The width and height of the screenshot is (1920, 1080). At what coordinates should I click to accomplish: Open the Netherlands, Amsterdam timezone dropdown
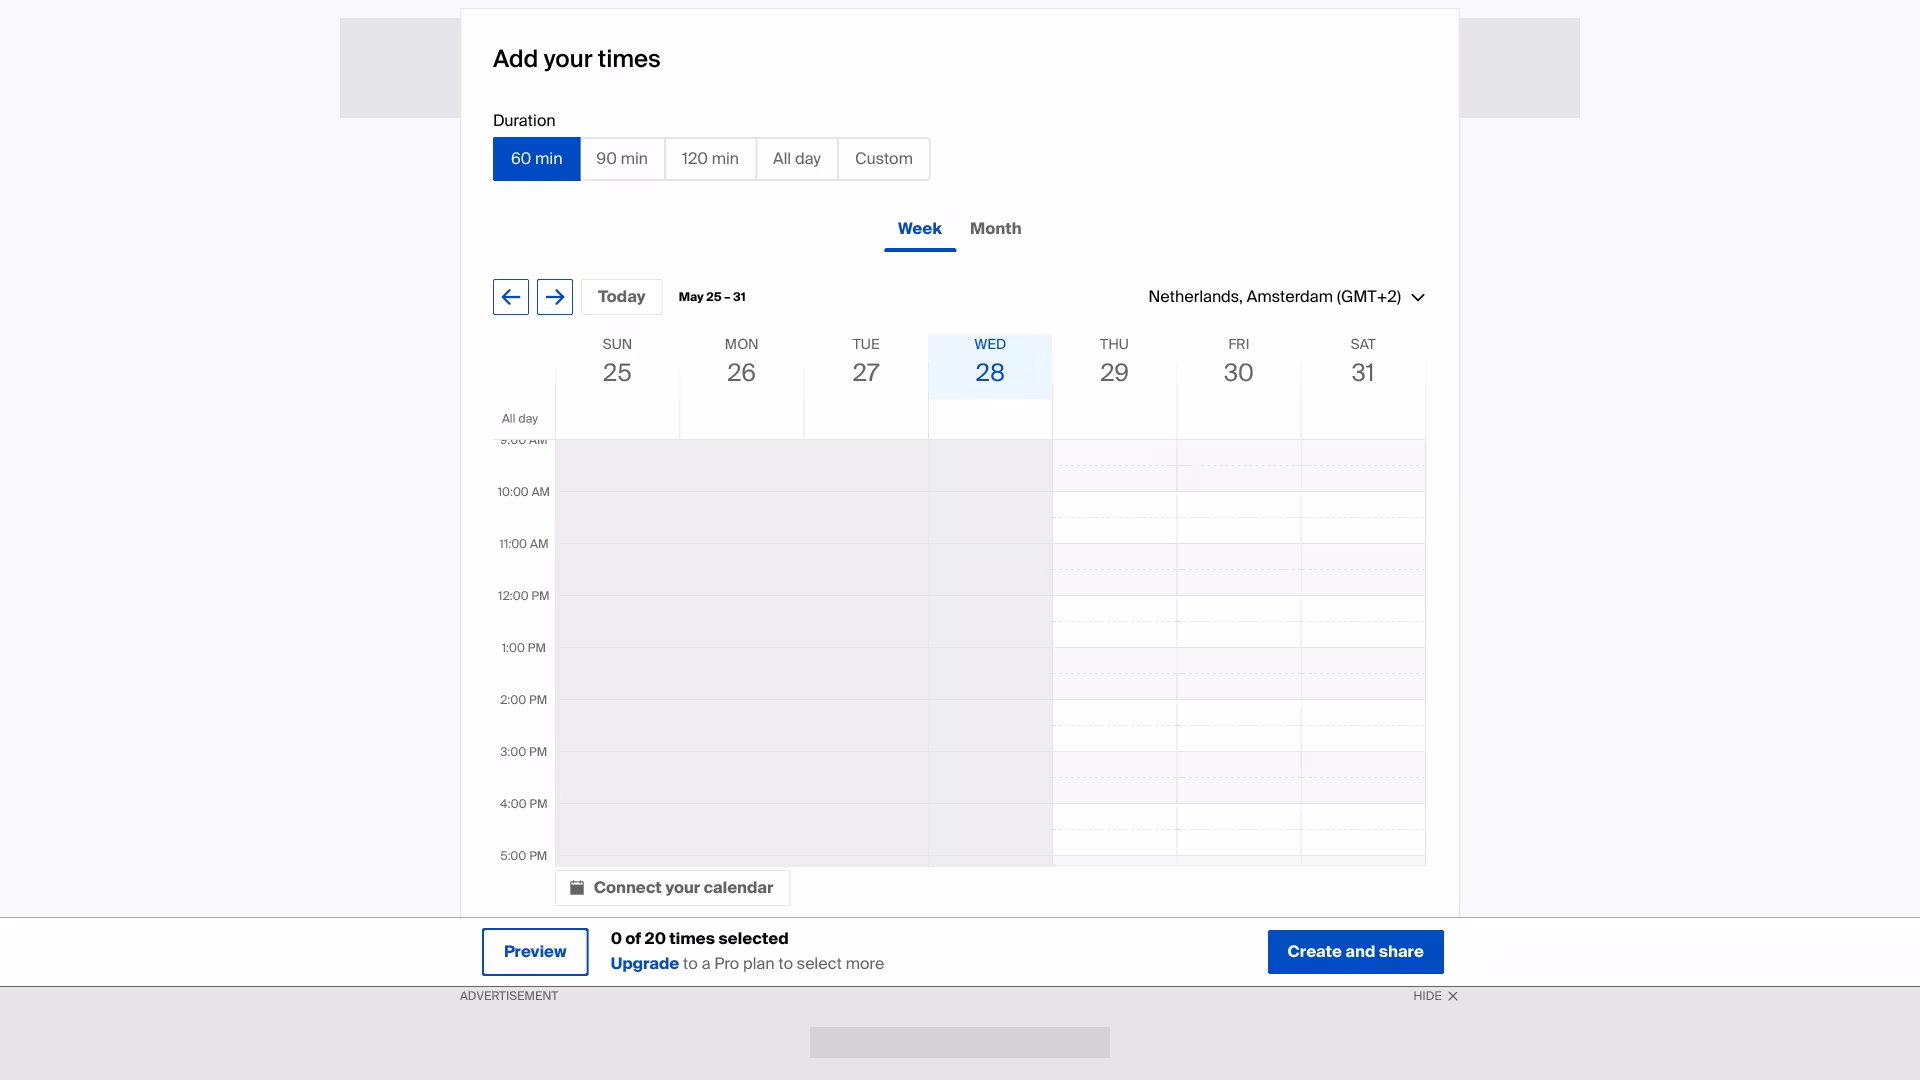pos(1286,297)
